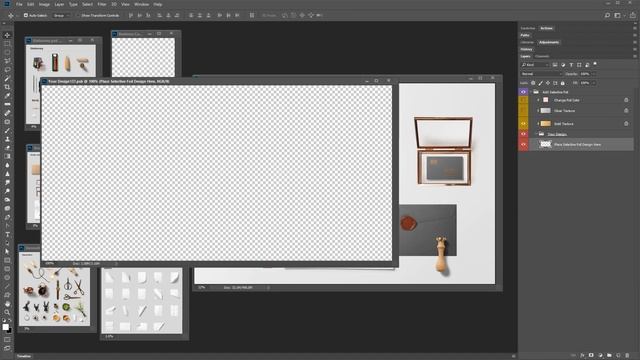The width and height of the screenshot is (640, 360).
Task: Filter layers by shape layers icon
Action: tap(579, 64)
